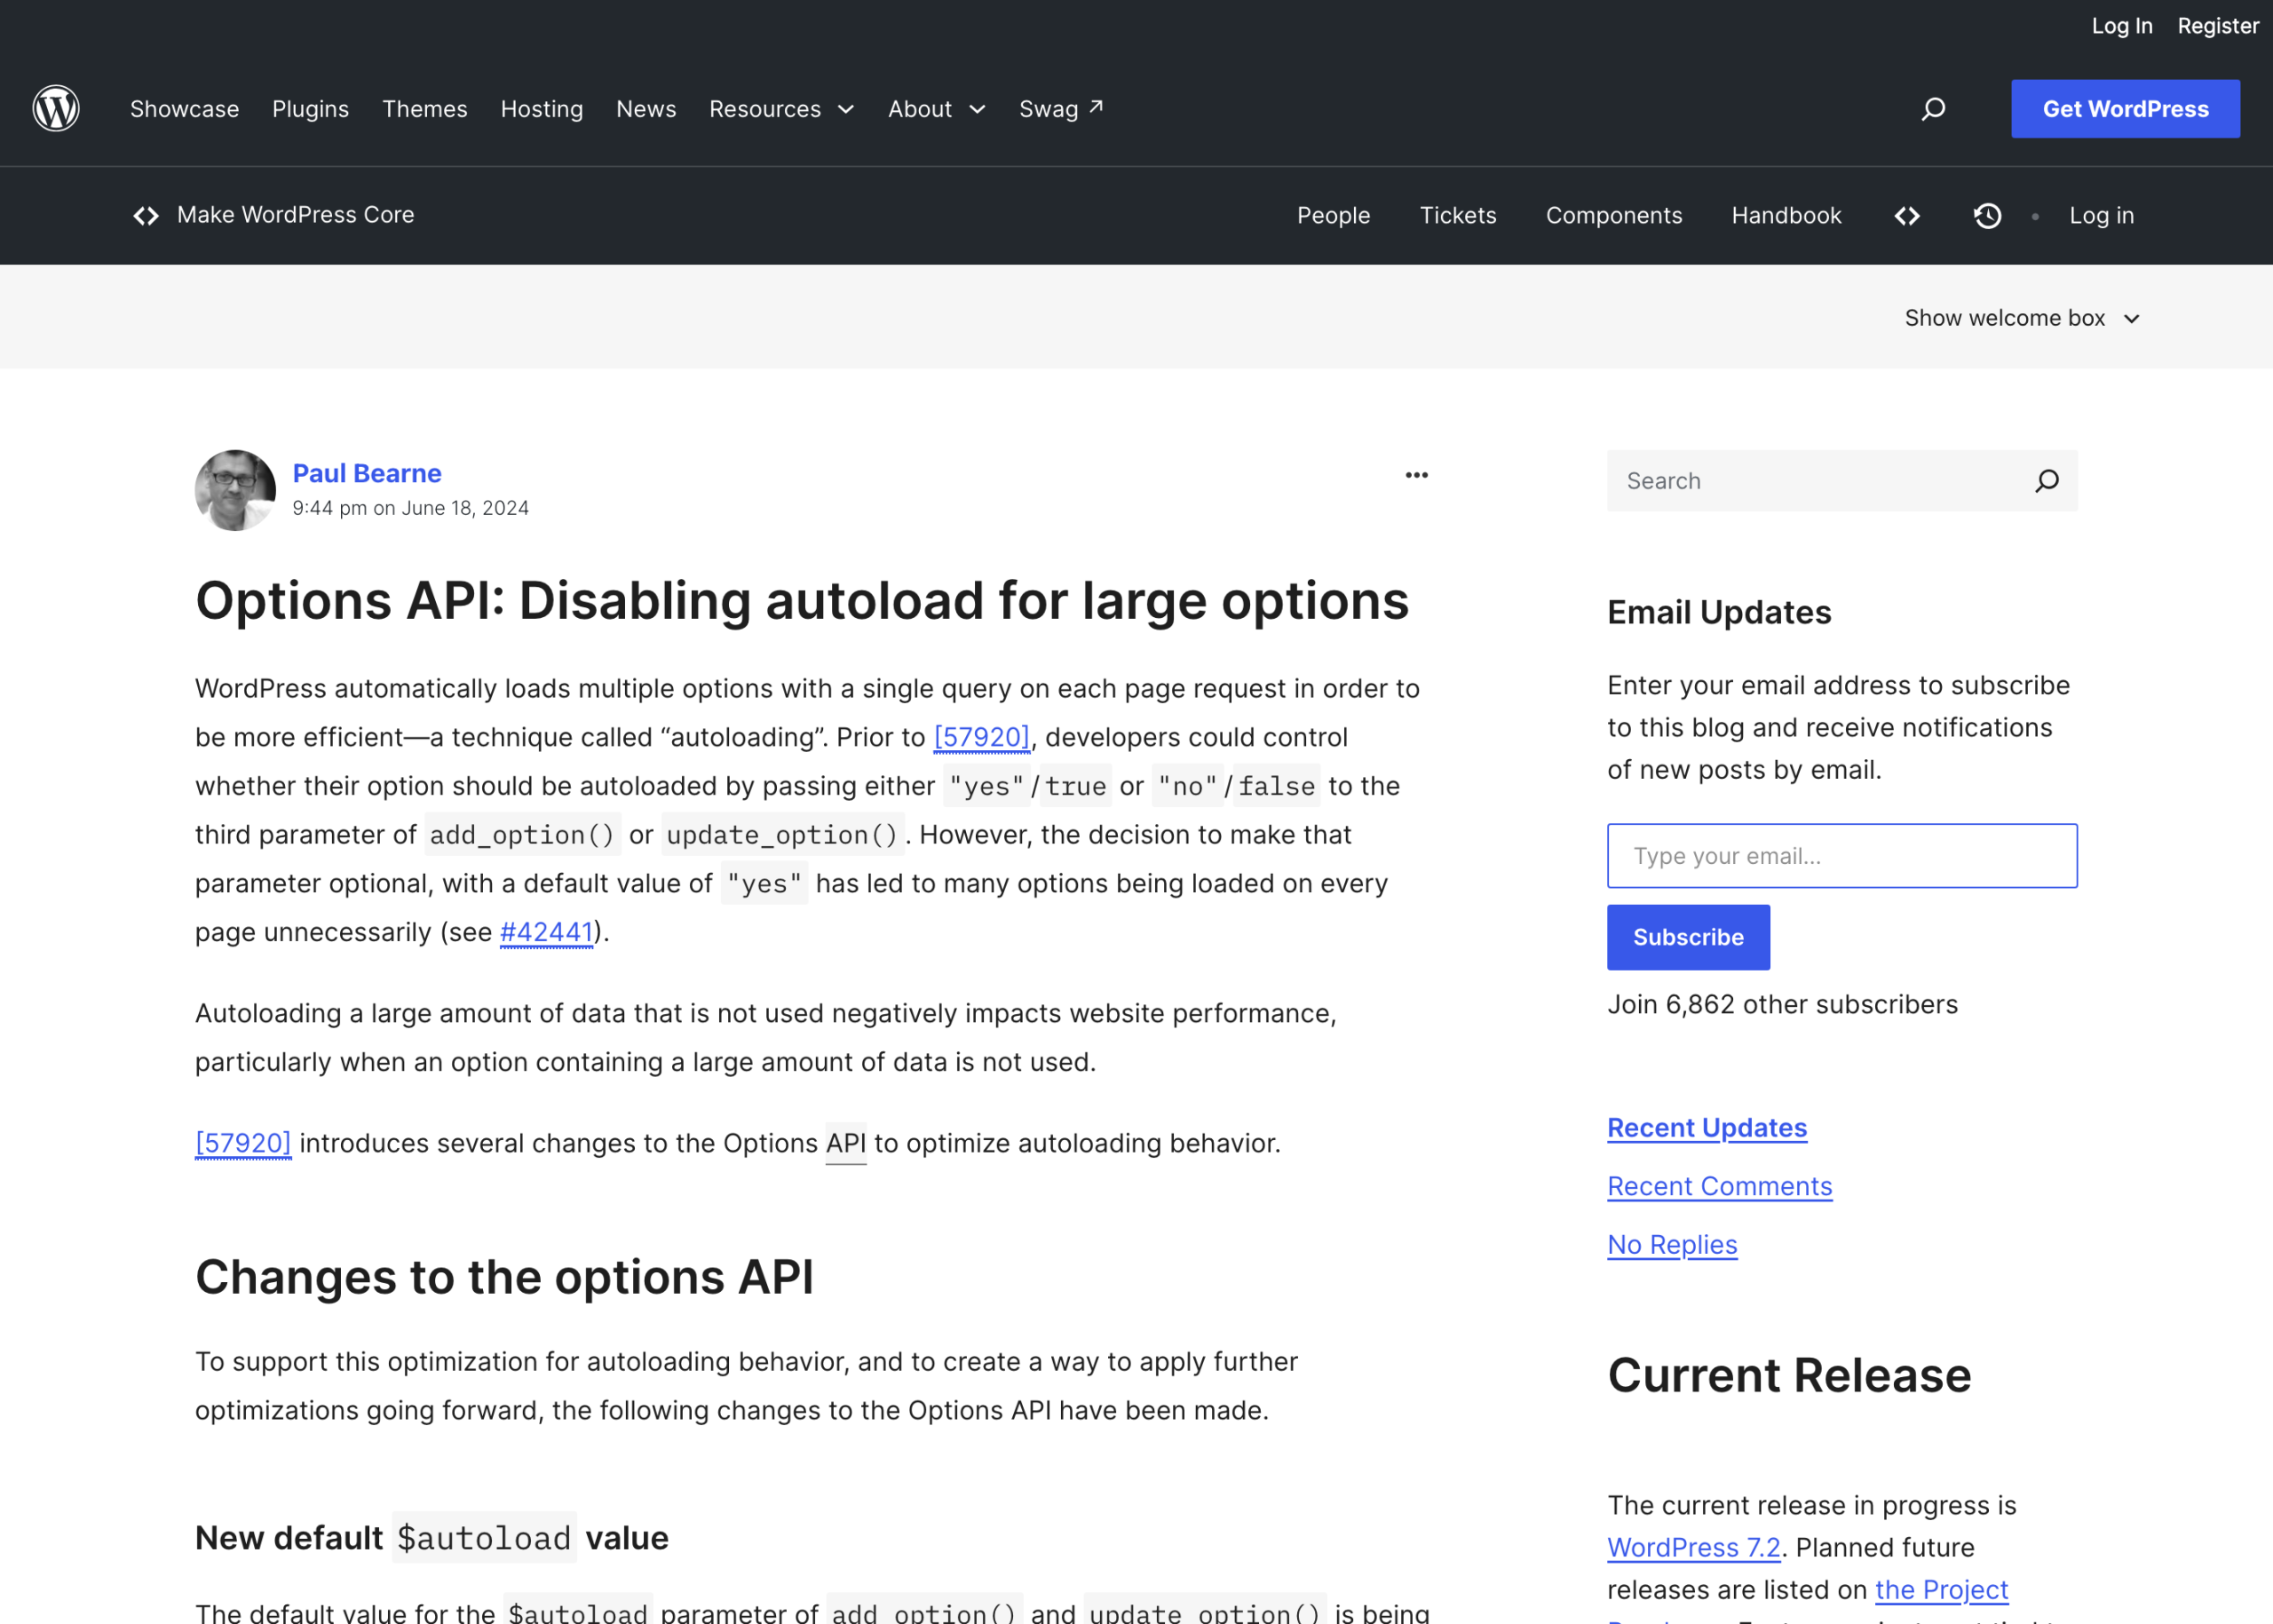This screenshot has height=1624, width=2273.
Task: Open the Plugins menu item
Action: point(311,109)
